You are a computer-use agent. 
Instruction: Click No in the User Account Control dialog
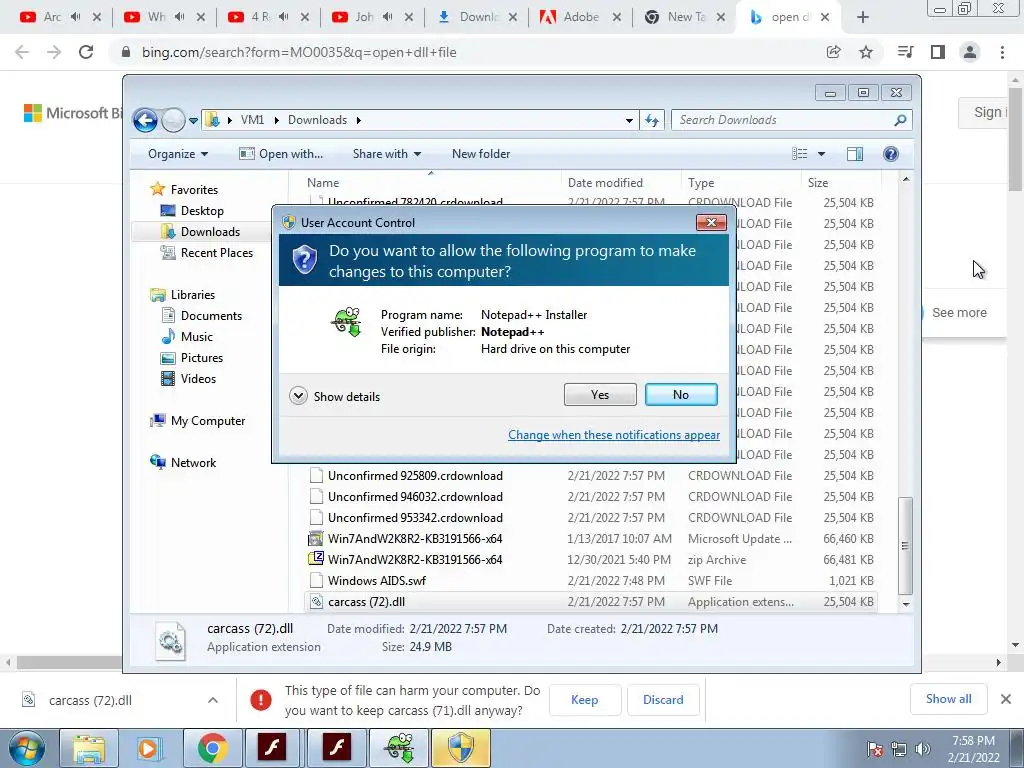coord(680,394)
